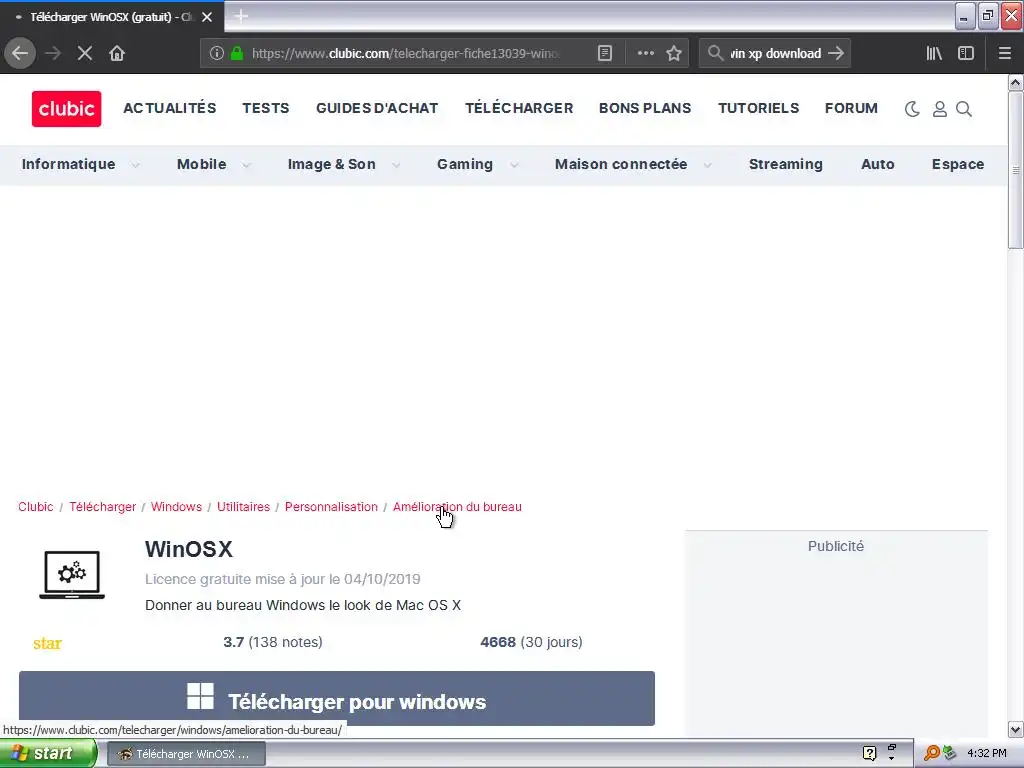Open the Auto category

coord(878,165)
